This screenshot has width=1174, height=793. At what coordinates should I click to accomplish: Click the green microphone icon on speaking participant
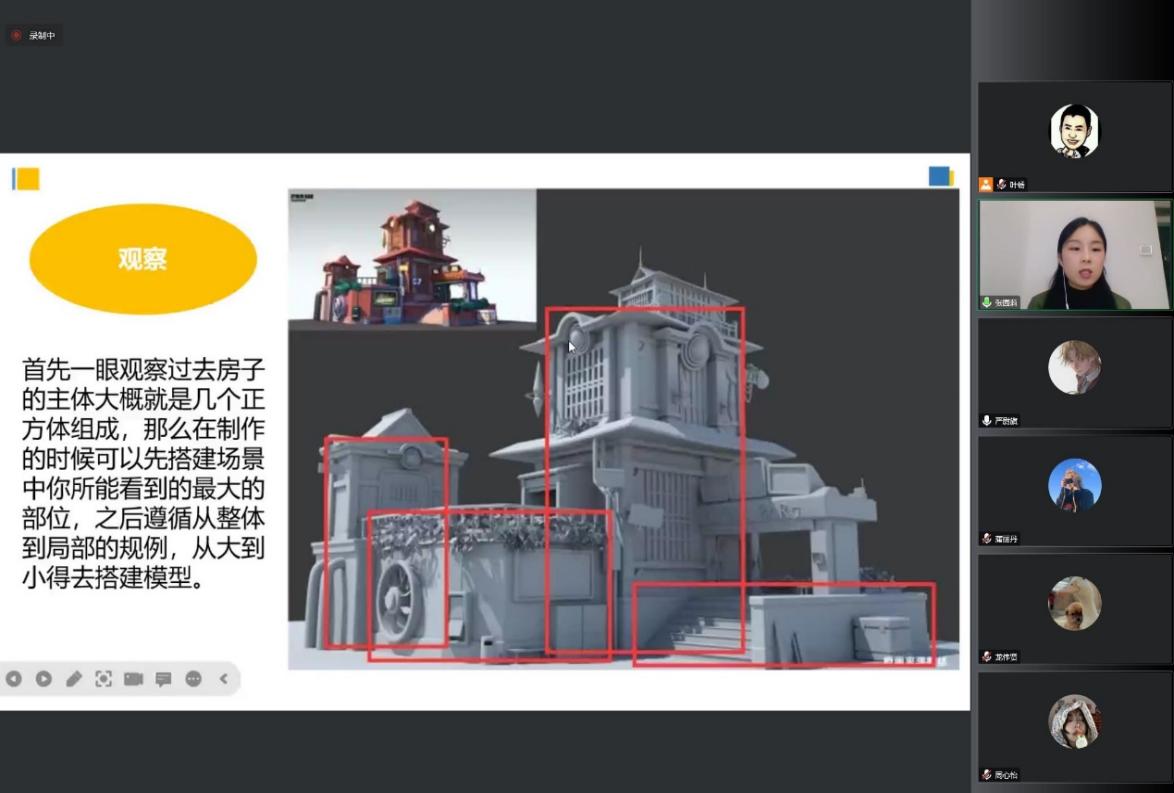point(987,302)
